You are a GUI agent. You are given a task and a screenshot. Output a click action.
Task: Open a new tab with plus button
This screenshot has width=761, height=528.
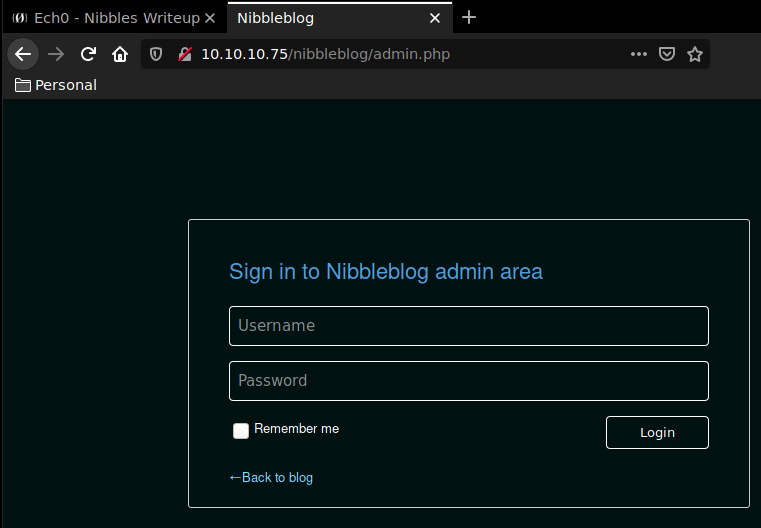pyautogui.click(x=469, y=18)
